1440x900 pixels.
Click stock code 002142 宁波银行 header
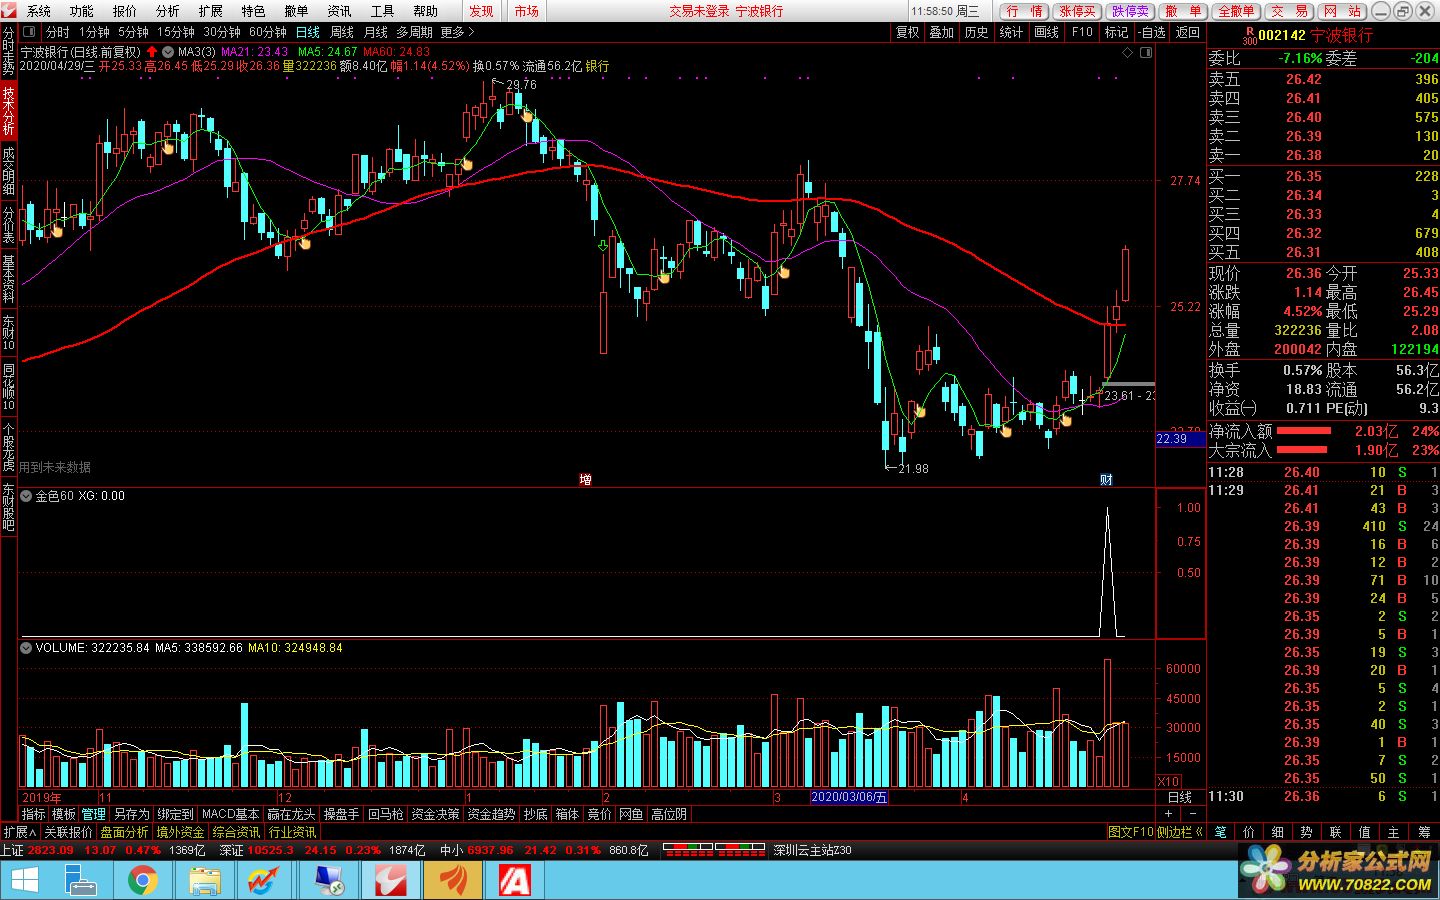pos(1315,35)
